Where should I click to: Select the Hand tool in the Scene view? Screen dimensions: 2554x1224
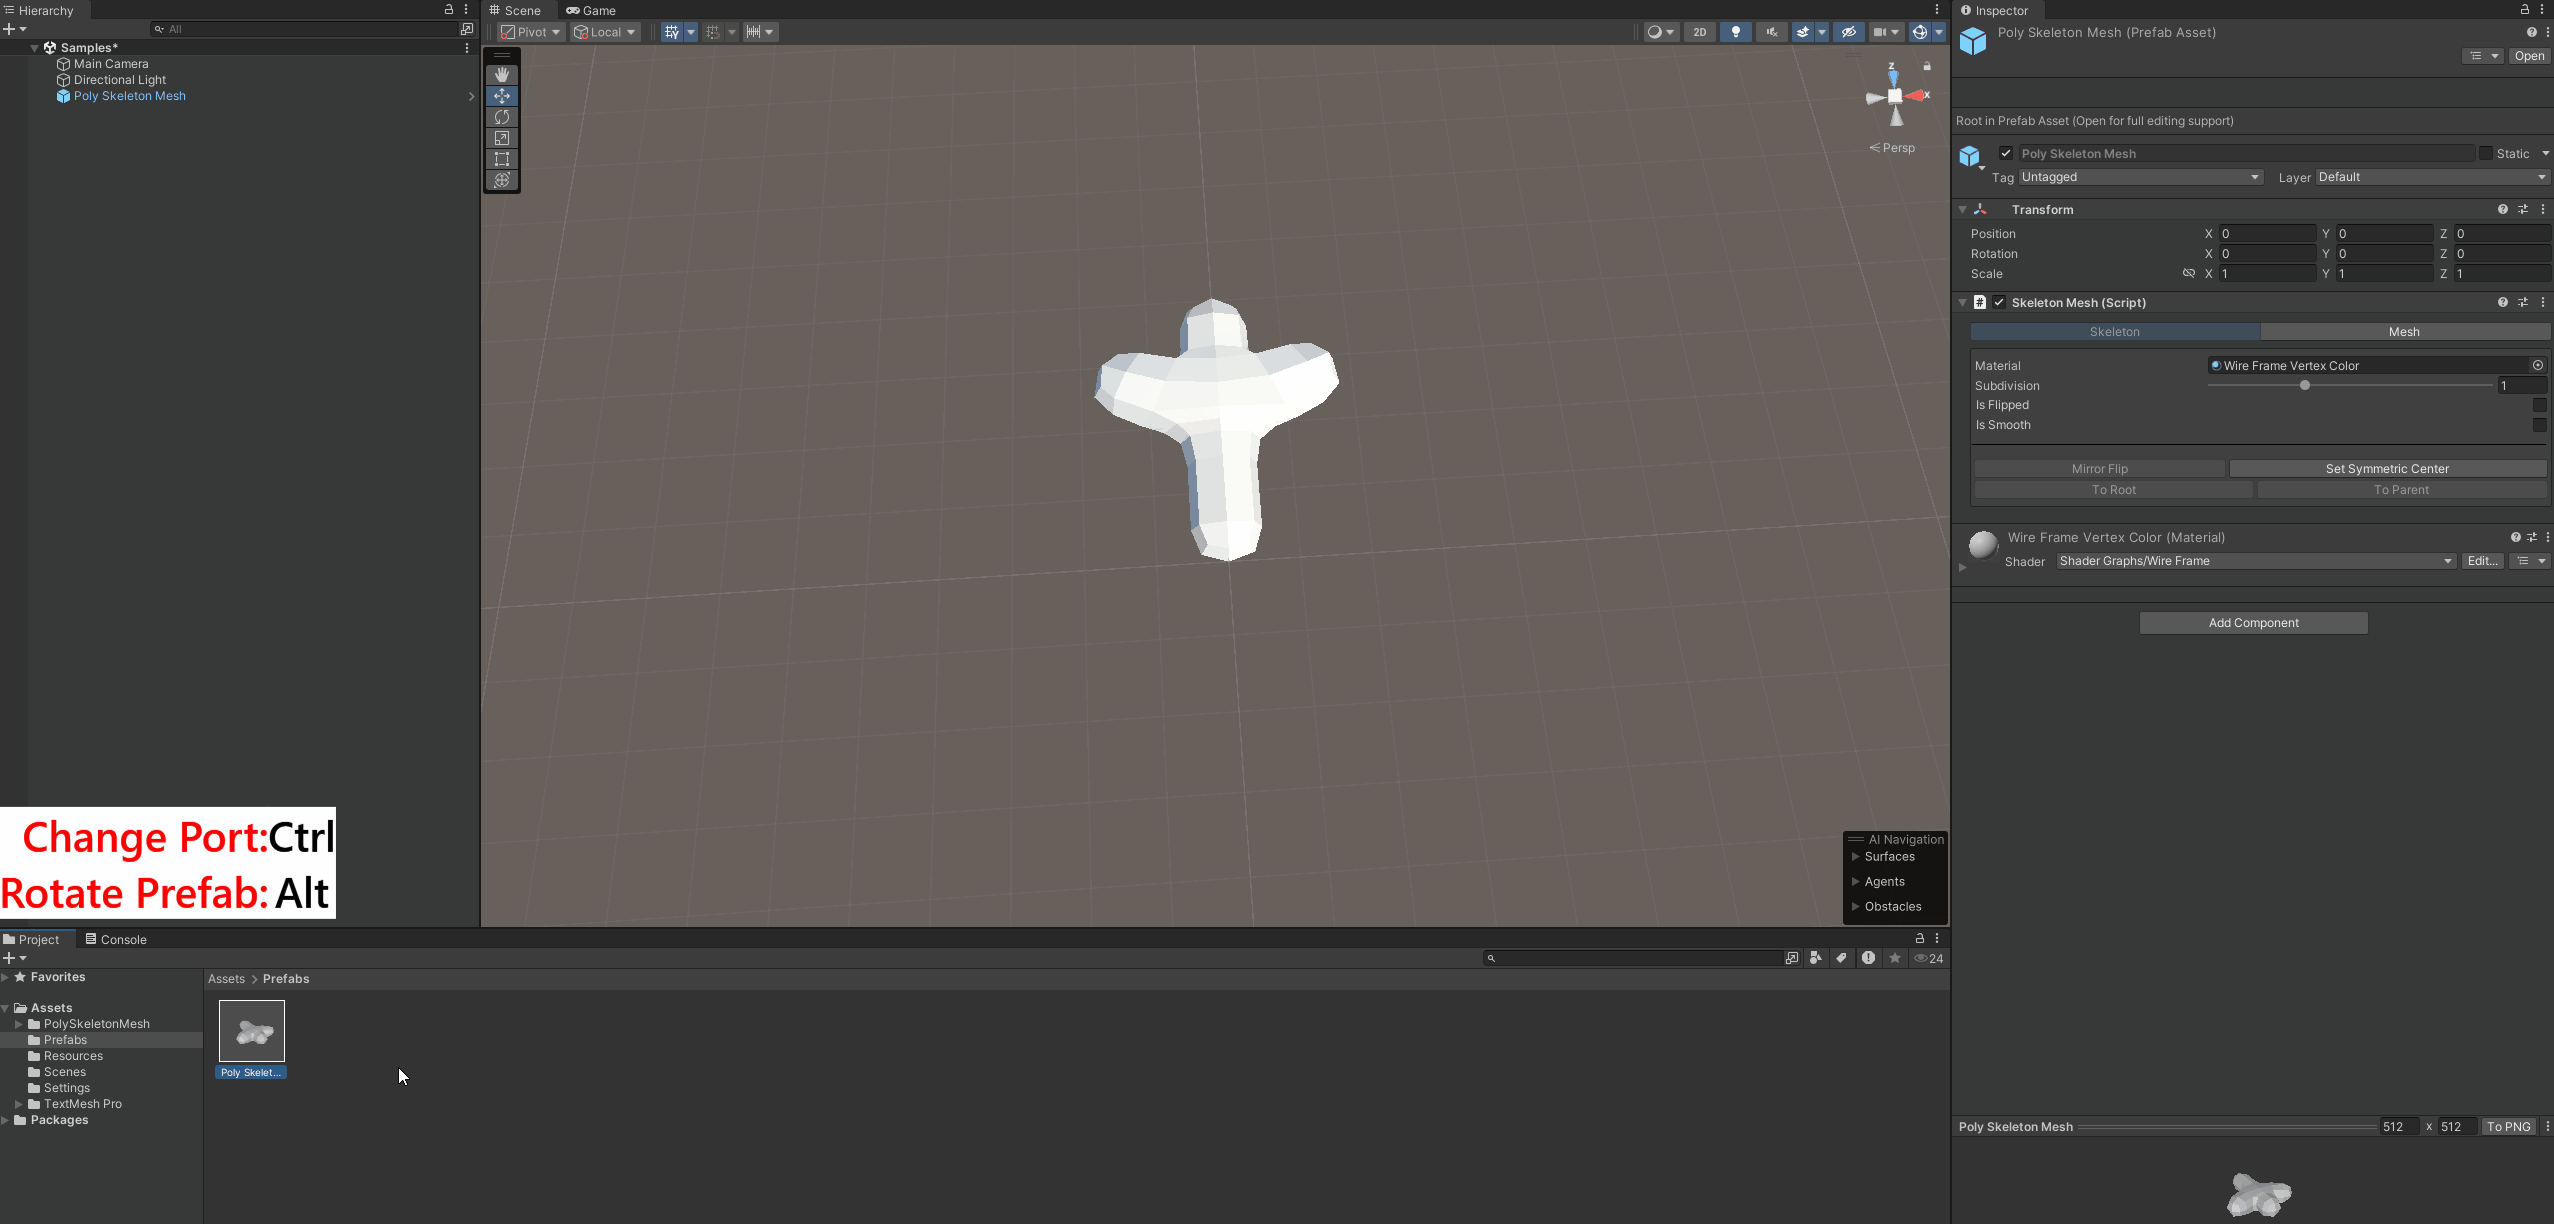(x=502, y=74)
